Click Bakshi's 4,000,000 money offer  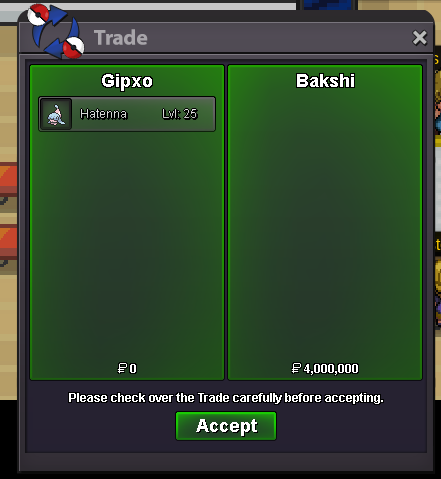tap(325, 368)
